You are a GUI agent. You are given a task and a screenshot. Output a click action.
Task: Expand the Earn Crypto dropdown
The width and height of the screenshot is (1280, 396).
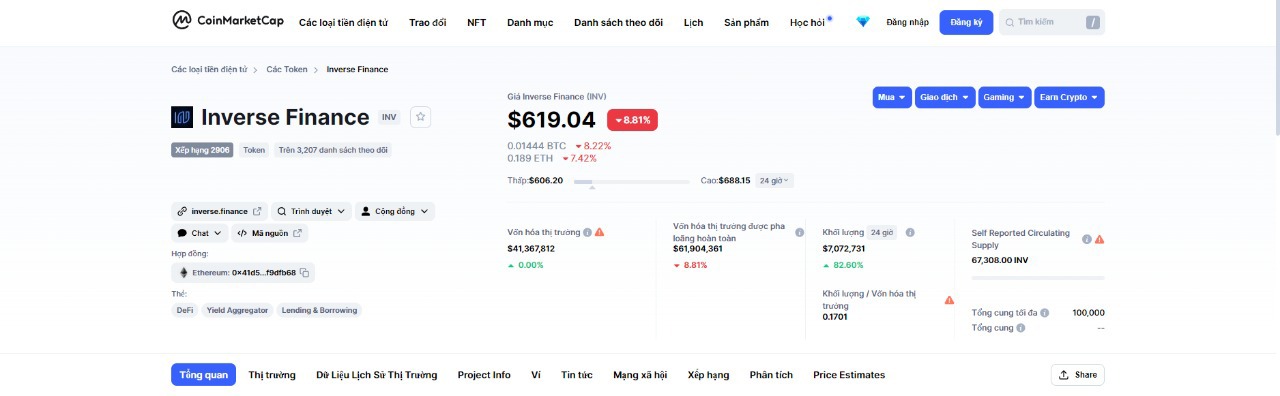(1069, 97)
